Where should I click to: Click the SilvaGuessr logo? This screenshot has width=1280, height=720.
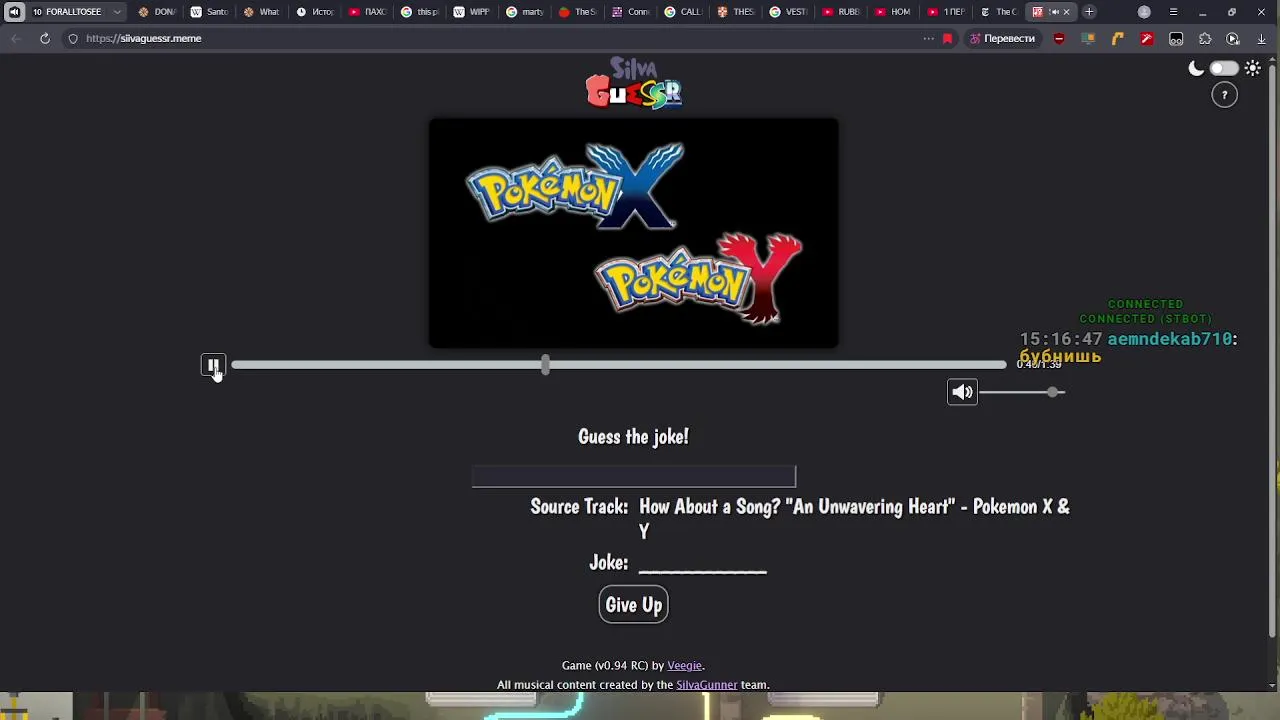click(x=633, y=83)
